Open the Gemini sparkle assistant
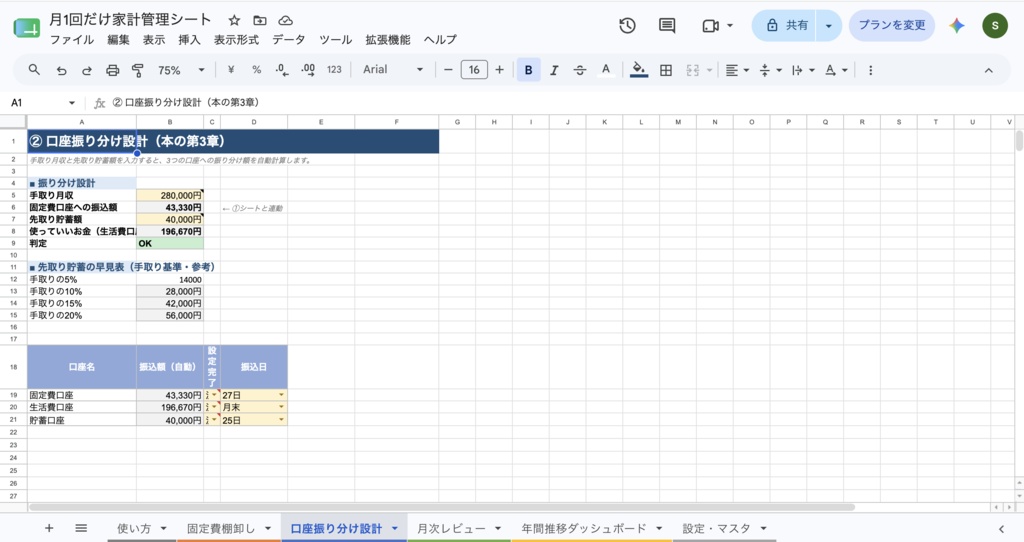1024x542 pixels. click(957, 25)
